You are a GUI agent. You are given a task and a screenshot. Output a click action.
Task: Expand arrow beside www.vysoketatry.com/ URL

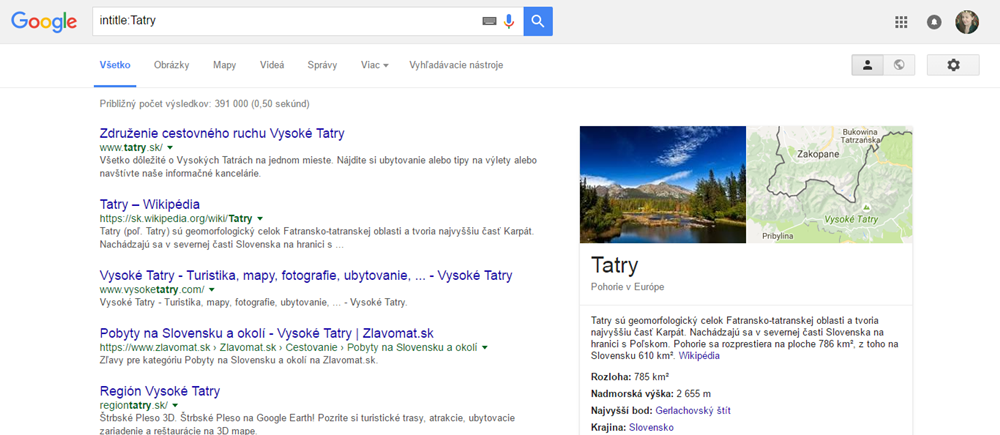[x=211, y=290]
